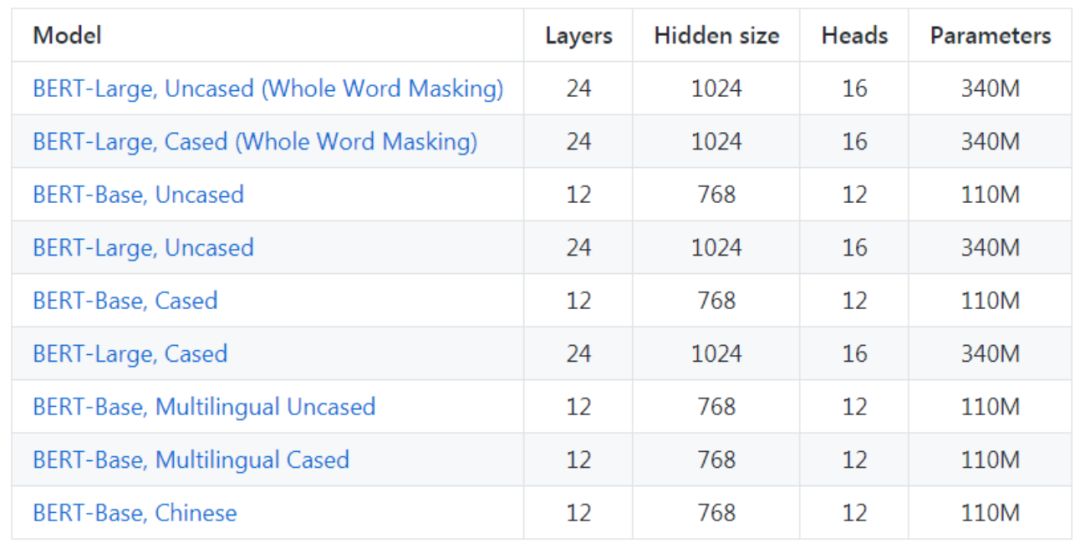
Task: Select Layers 12 in BERT-Base, Cased row
Action: pos(579,301)
